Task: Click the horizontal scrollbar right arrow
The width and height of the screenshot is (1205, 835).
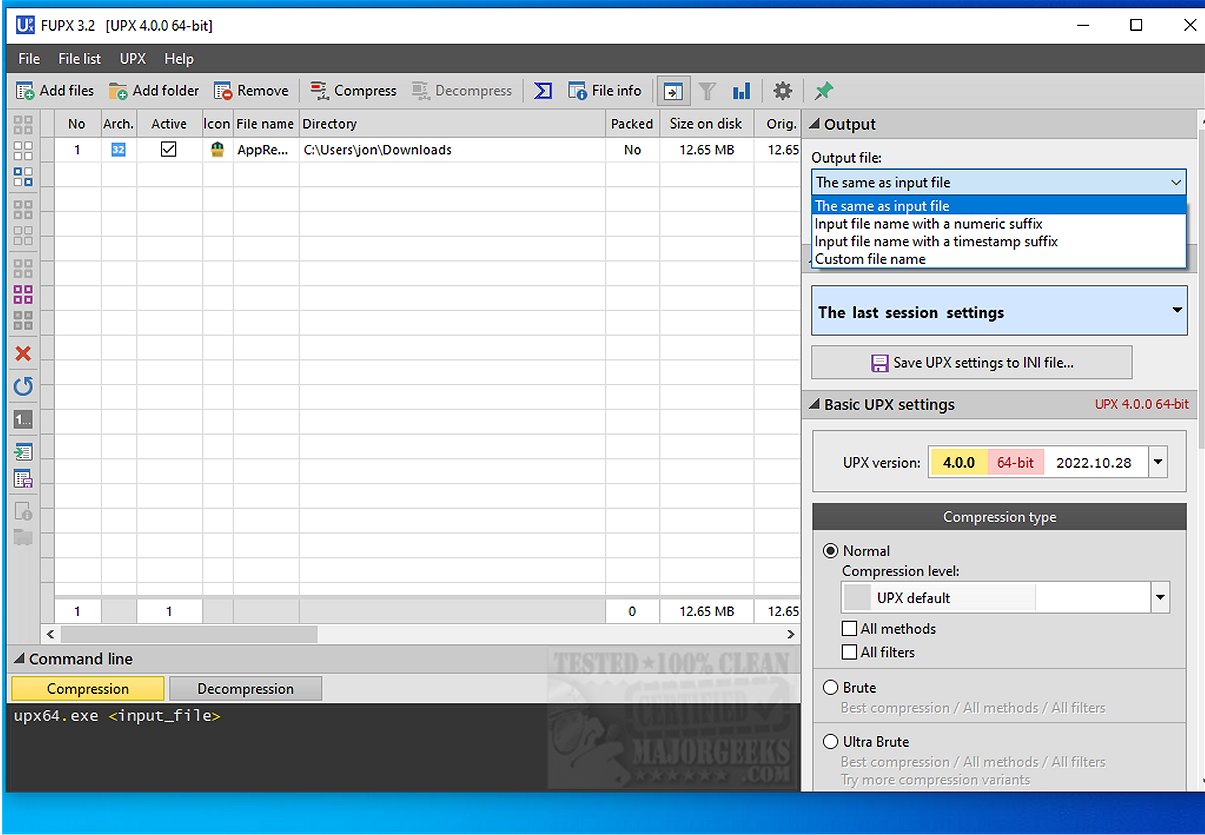Action: tap(791, 634)
